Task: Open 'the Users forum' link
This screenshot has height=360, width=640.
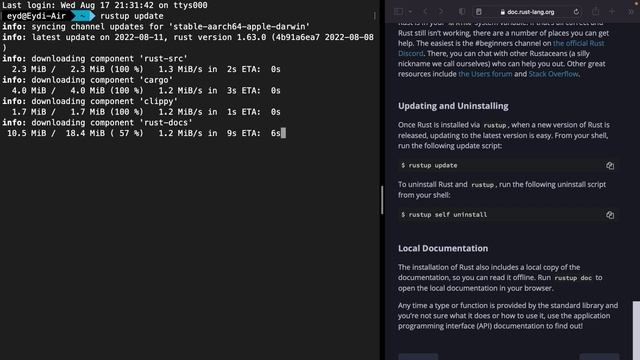Action: coord(485,74)
